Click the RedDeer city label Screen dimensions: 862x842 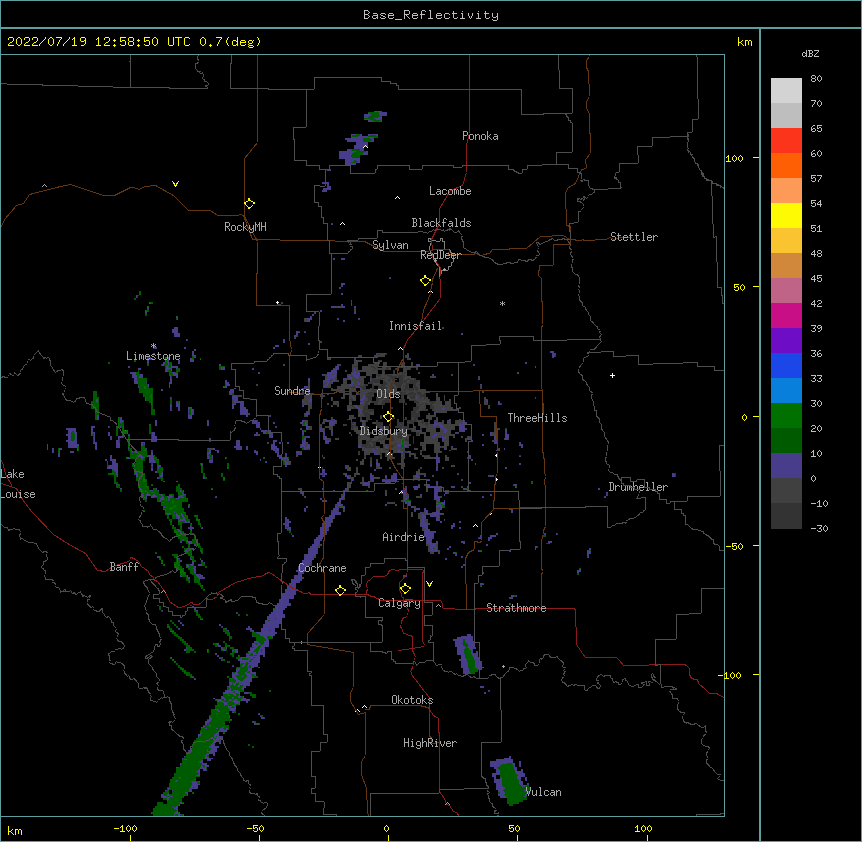(x=440, y=255)
